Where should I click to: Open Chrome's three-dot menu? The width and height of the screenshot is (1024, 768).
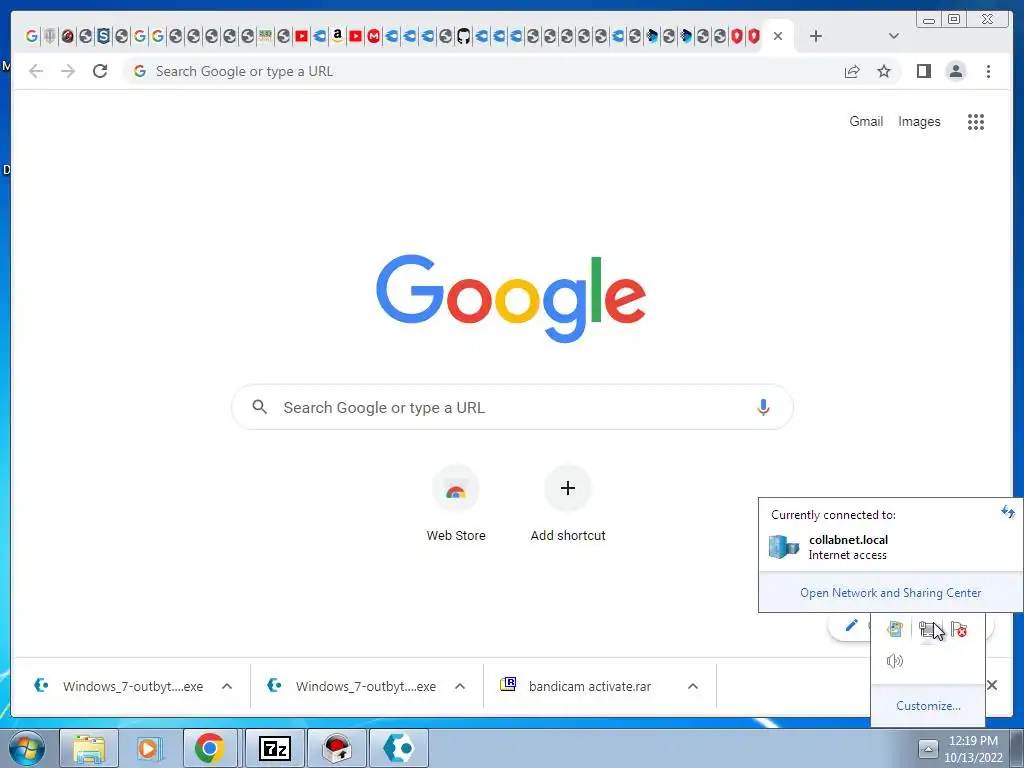[988, 71]
